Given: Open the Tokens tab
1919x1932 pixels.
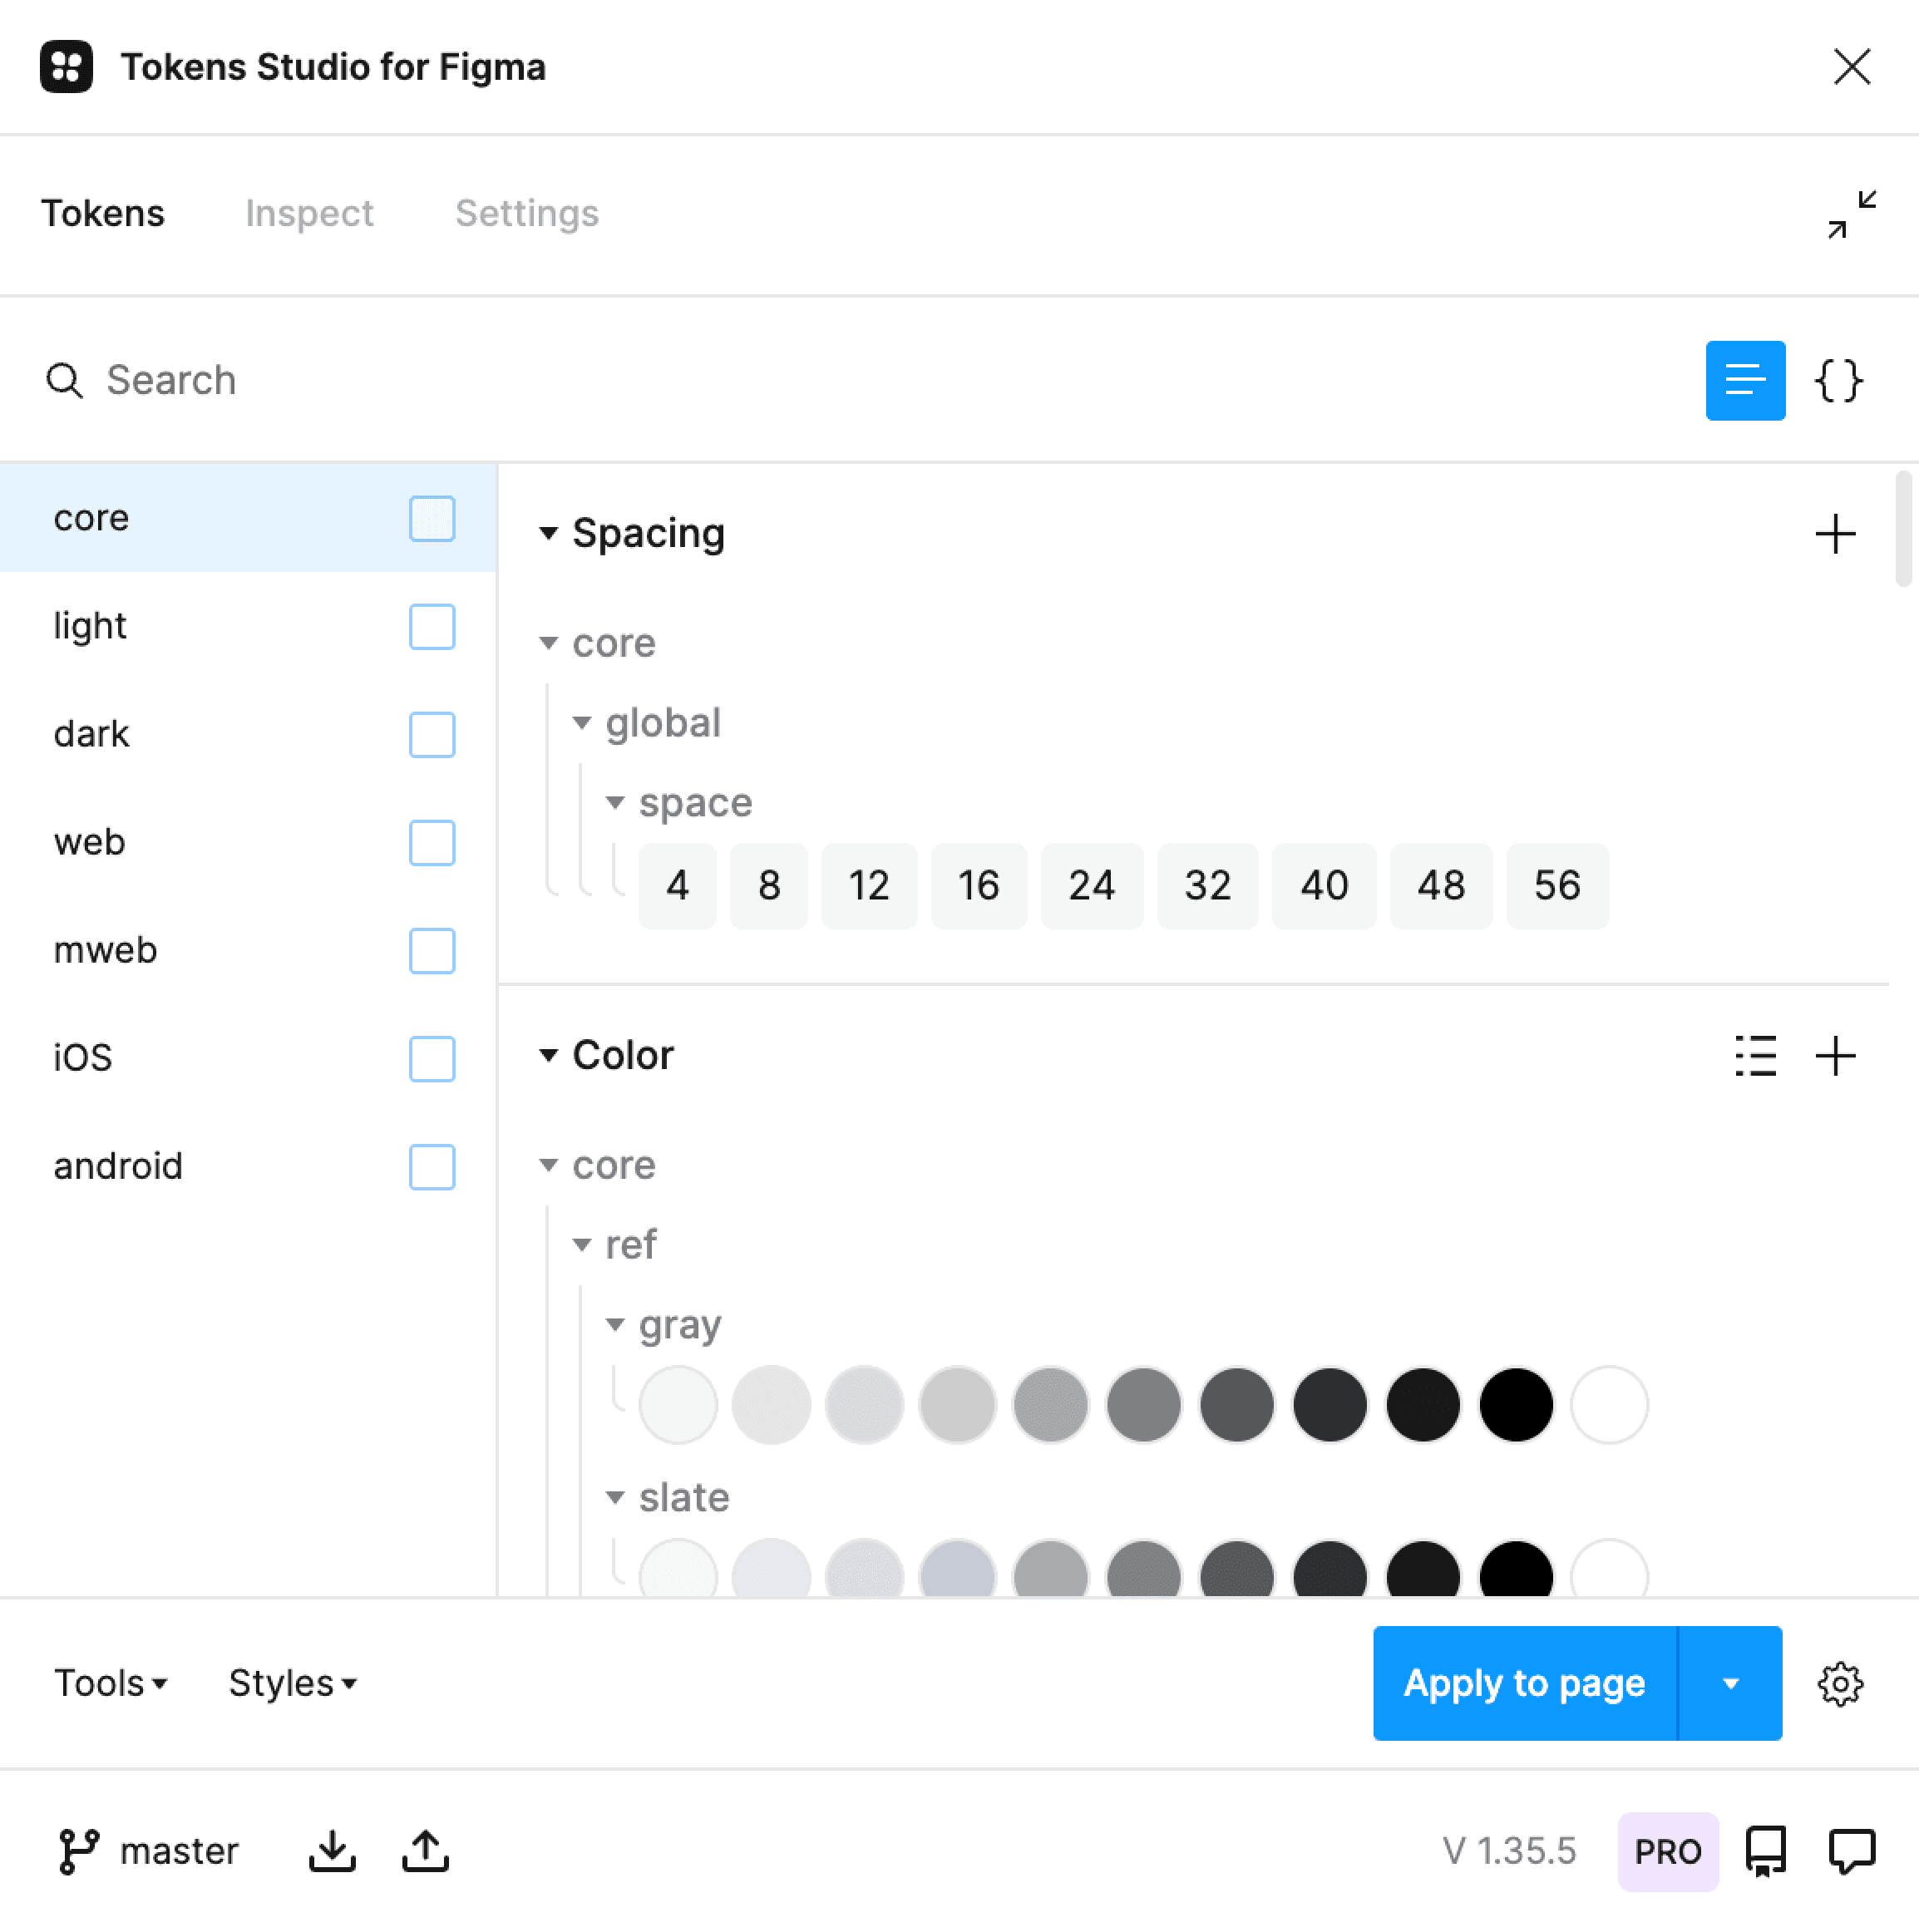Looking at the screenshot, I should click(x=103, y=214).
